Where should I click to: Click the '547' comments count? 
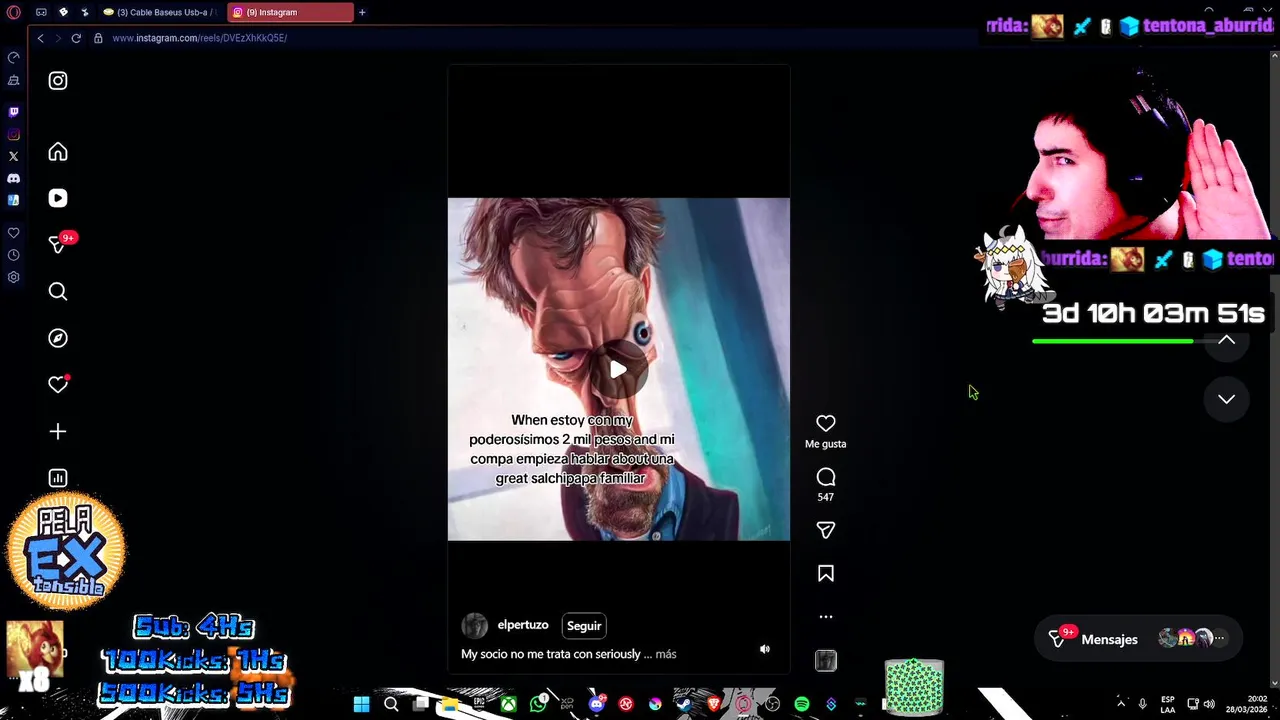(x=826, y=497)
